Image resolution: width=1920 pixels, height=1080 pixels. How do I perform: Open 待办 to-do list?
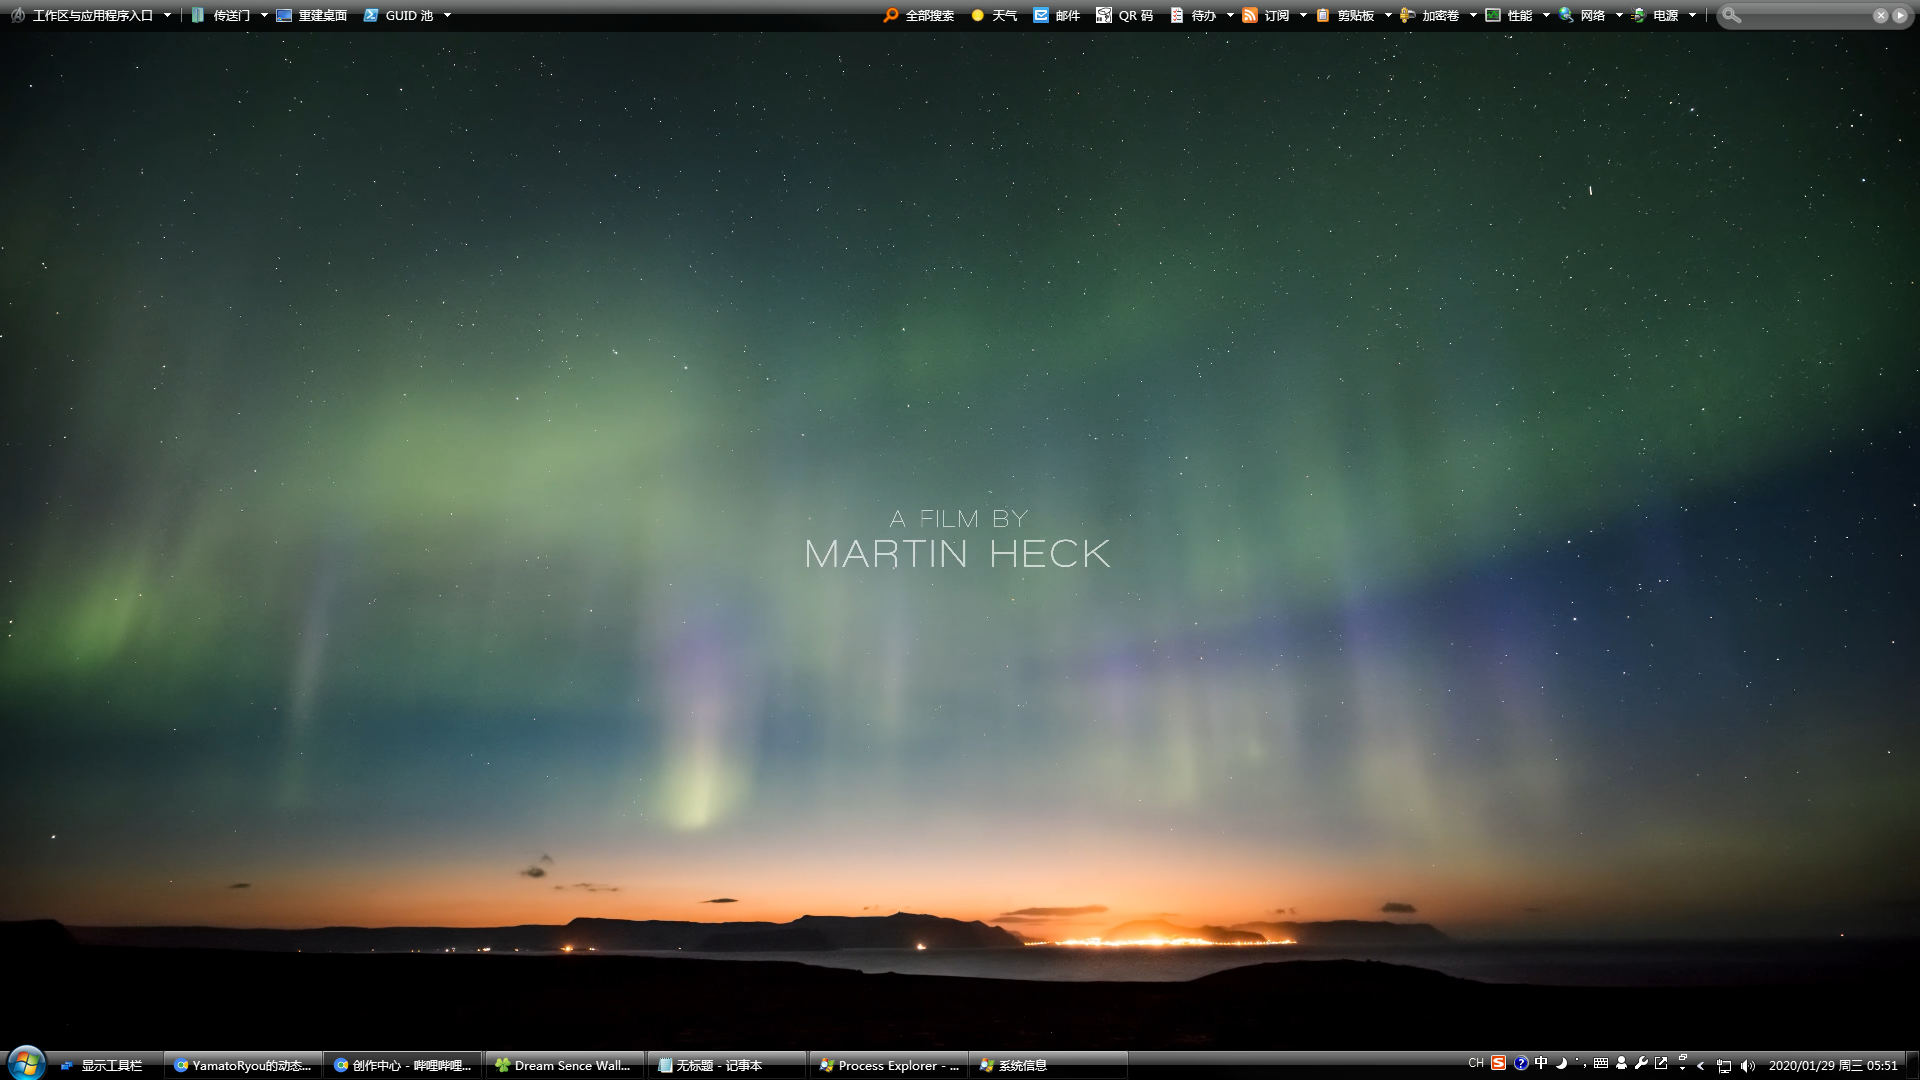[x=1193, y=15]
